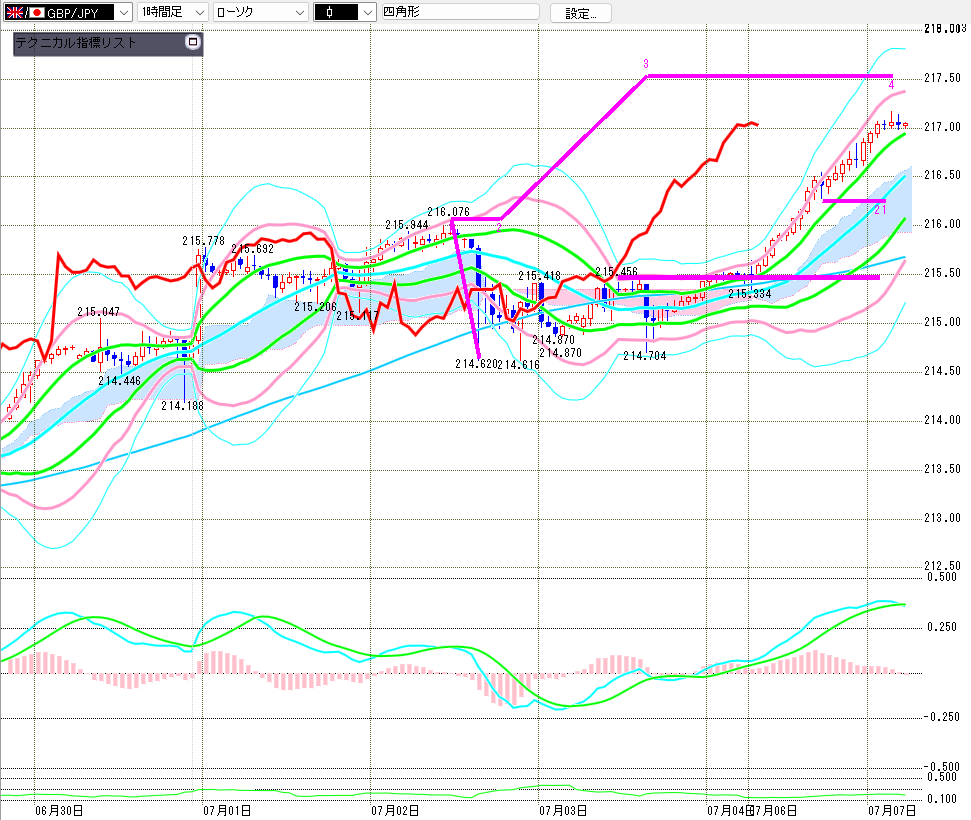Open the candlestick color style dropdown arrow
The width and height of the screenshot is (971, 820).
coord(368,12)
